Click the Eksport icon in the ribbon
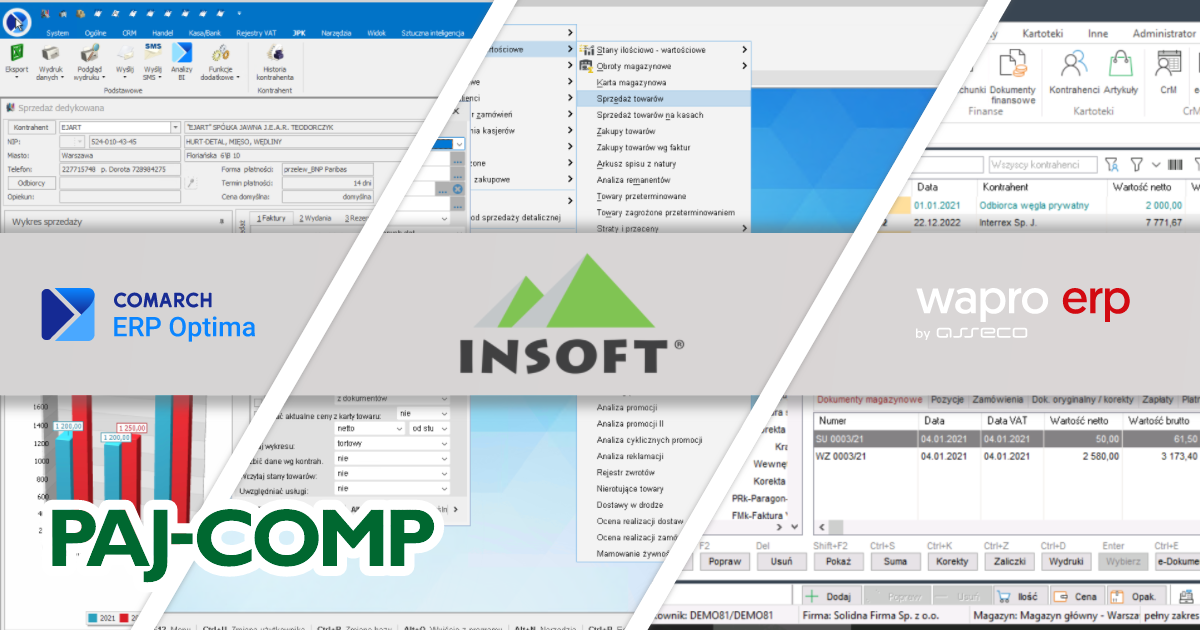Image resolution: width=1200 pixels, height=630 pixels. tap(18, 53)
